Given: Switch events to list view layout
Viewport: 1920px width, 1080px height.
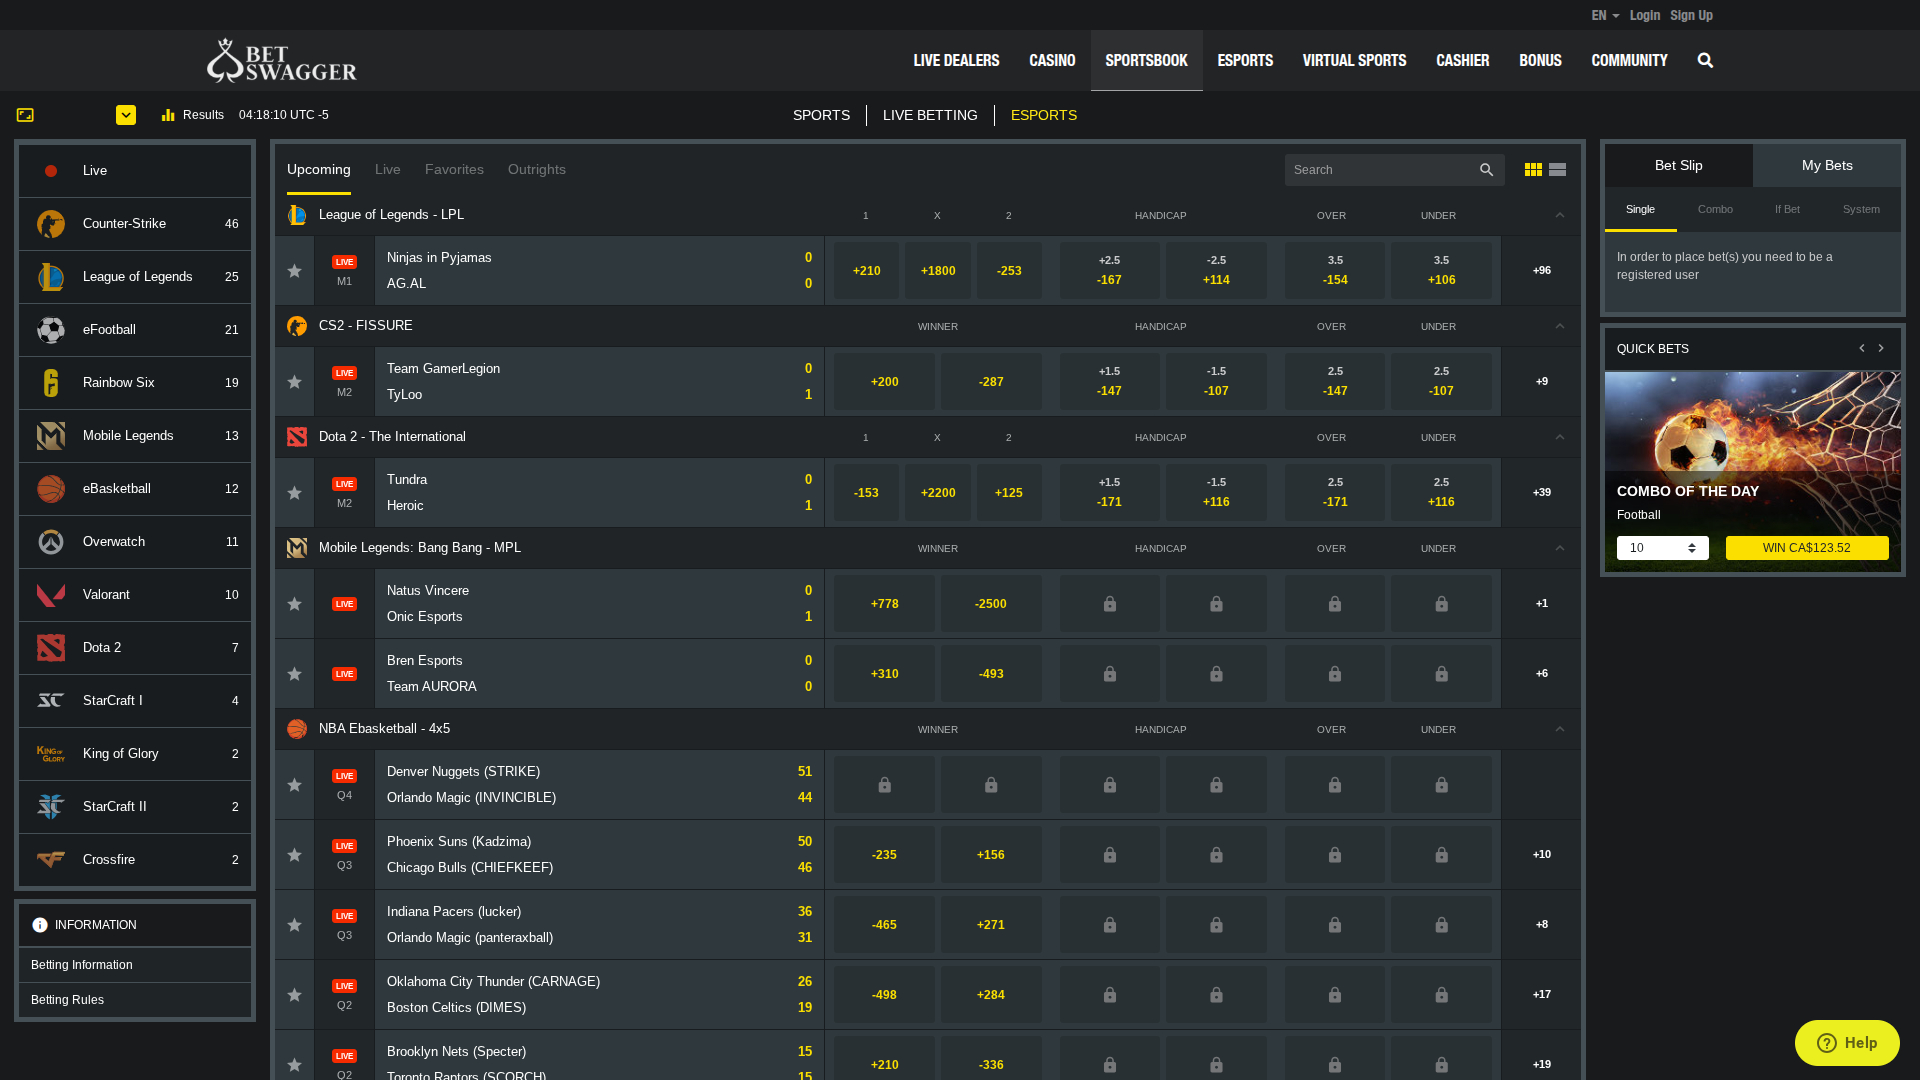Looking at the screenshot, I should click(1557, 169).
